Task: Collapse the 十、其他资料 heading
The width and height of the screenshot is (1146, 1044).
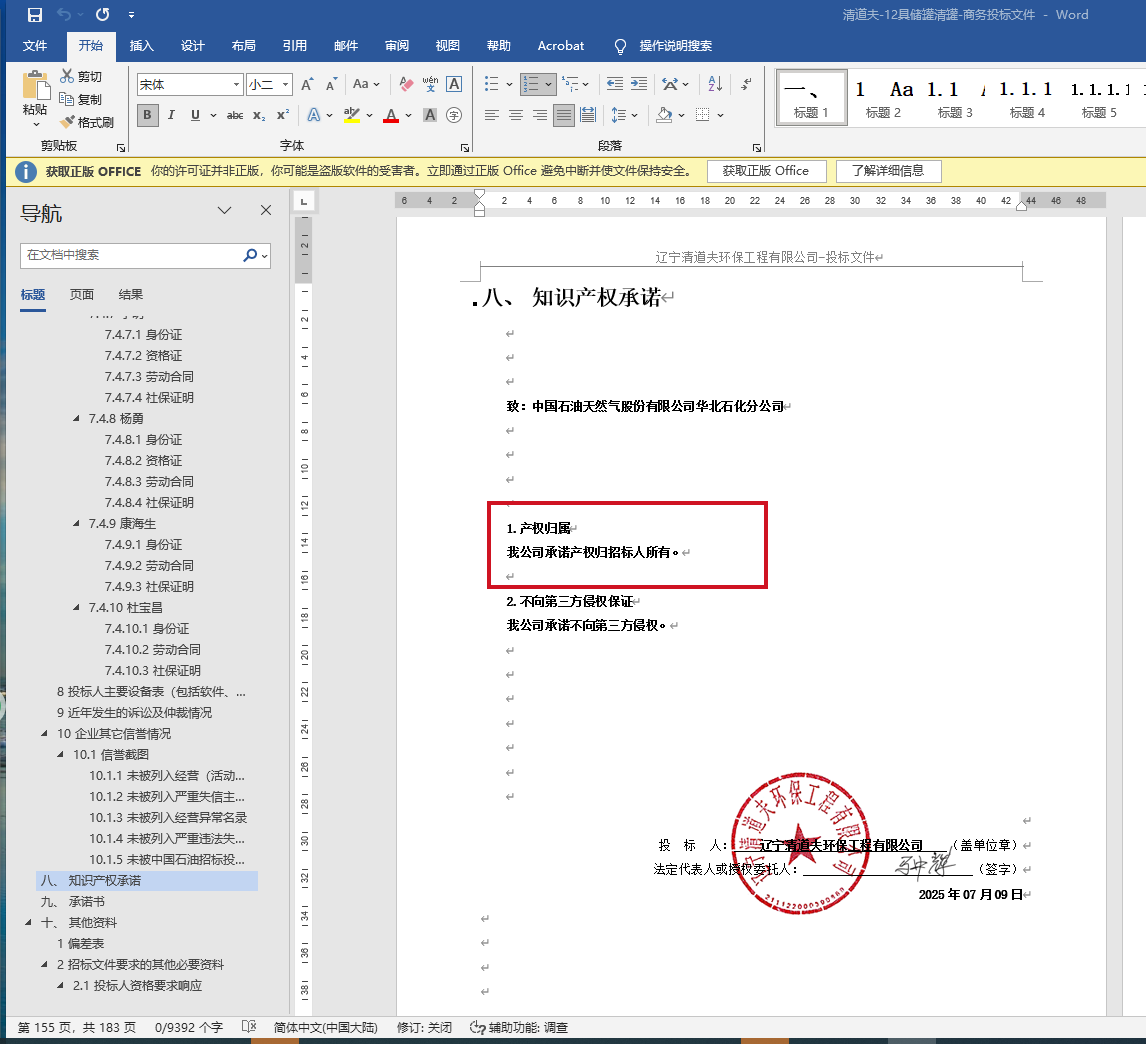Action: (x=29, y=923)
